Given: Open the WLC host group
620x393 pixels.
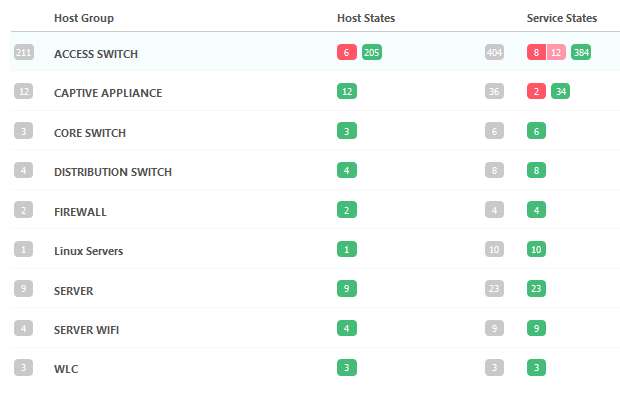Looking at the screenshot, I should (66, 369).
